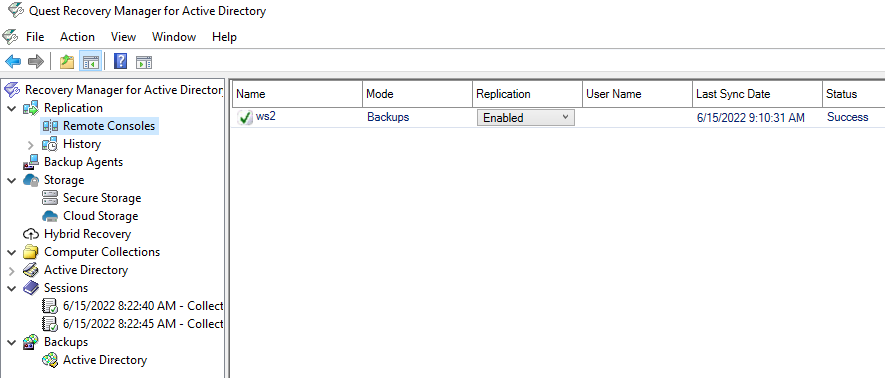Click the 6/15/2022 9:10:31 AM sync date

pos(750,118)
